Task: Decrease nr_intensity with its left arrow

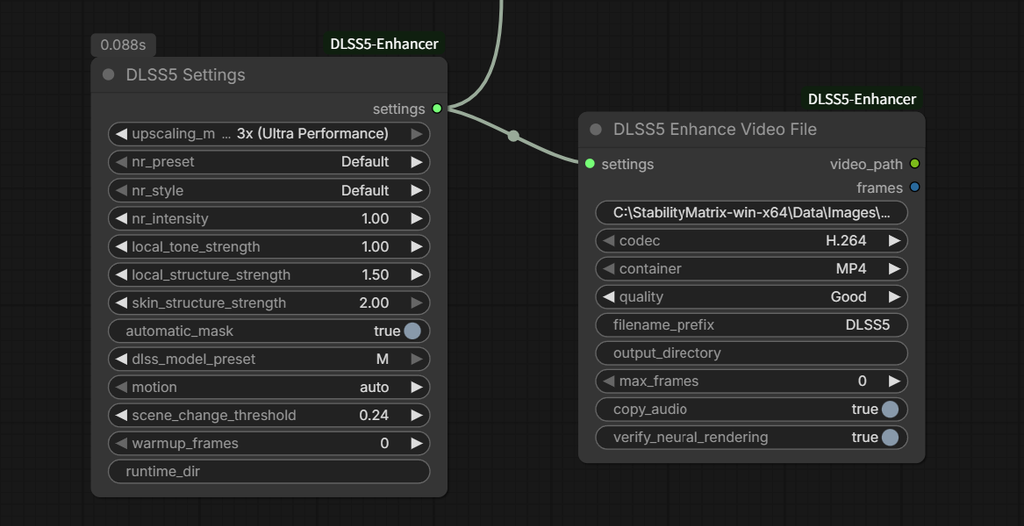Action: tap(121, 219)
